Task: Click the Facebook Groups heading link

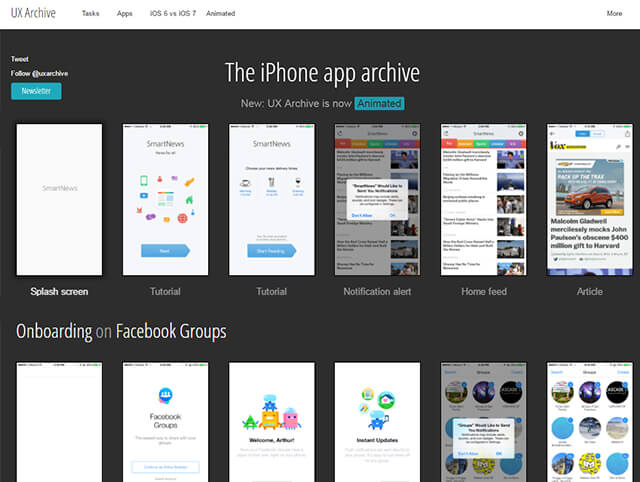Action: pos(171,331)
